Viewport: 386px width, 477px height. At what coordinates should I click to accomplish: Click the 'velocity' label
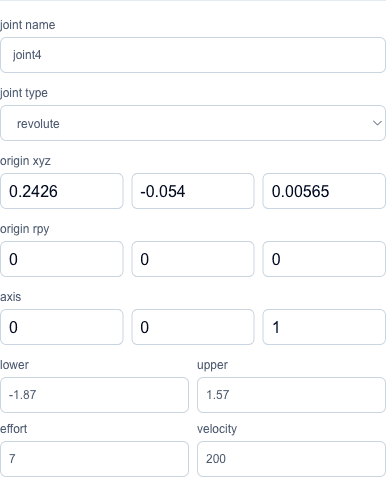click(217, 429)
